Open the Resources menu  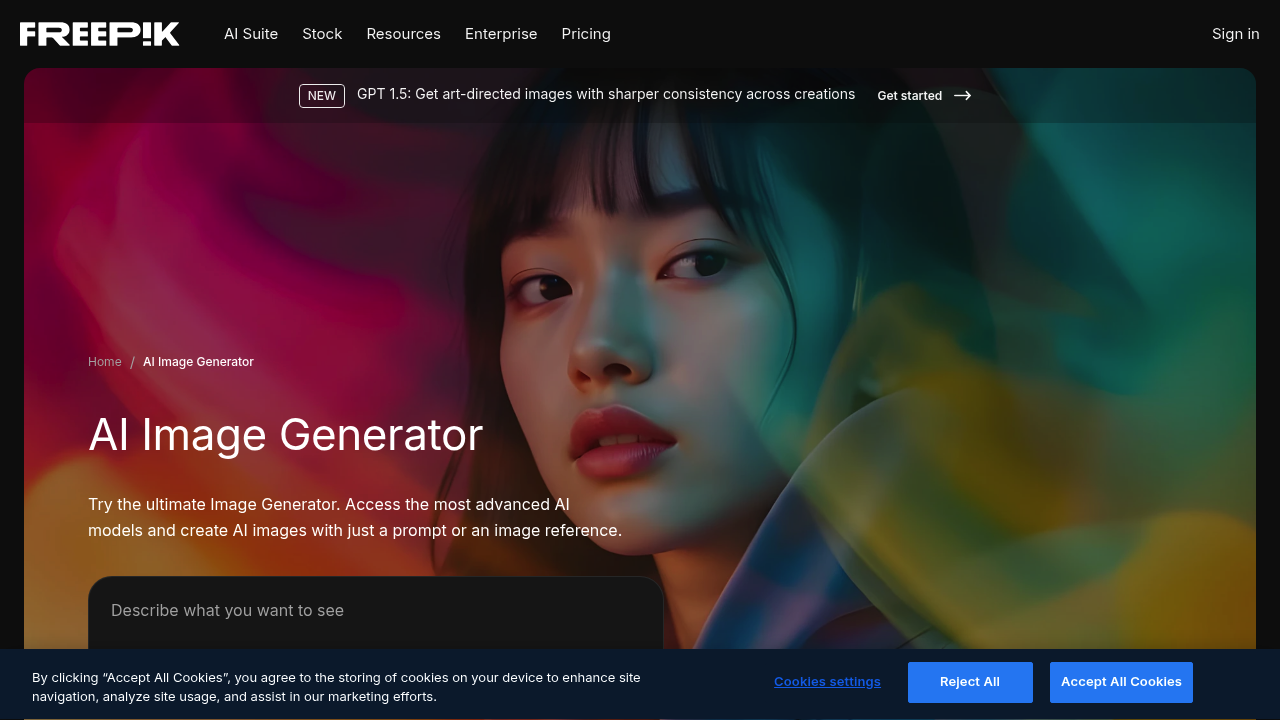403,33
